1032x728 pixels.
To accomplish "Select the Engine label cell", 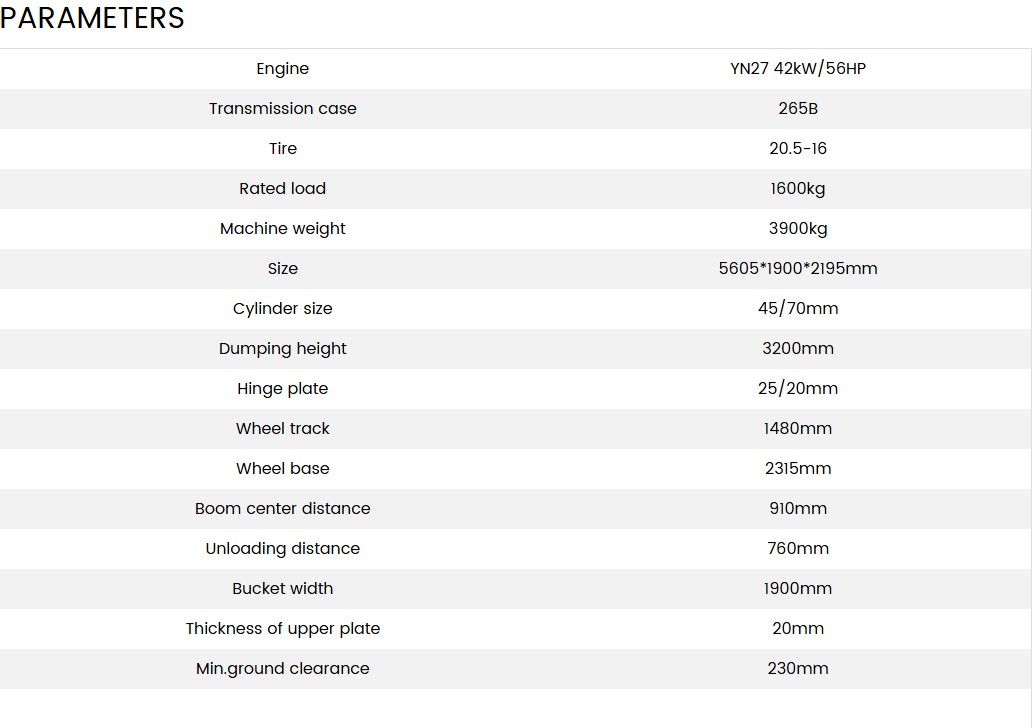I will click(282, 68).
